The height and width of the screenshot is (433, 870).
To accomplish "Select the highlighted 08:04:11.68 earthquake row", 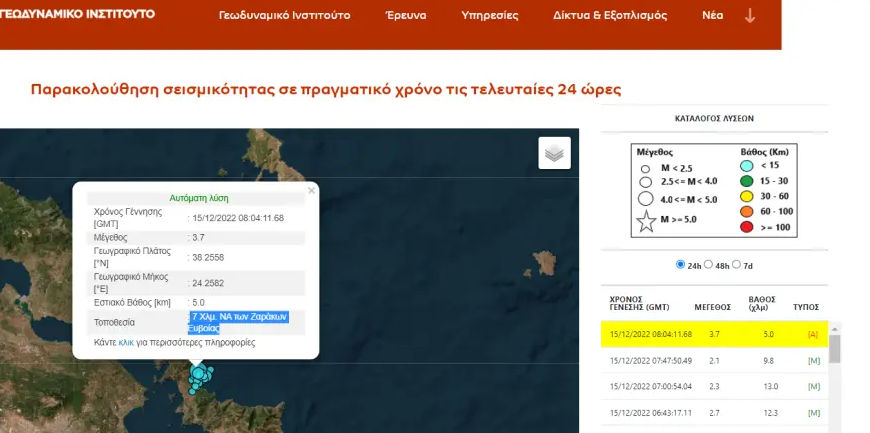I will click(715, 334).
